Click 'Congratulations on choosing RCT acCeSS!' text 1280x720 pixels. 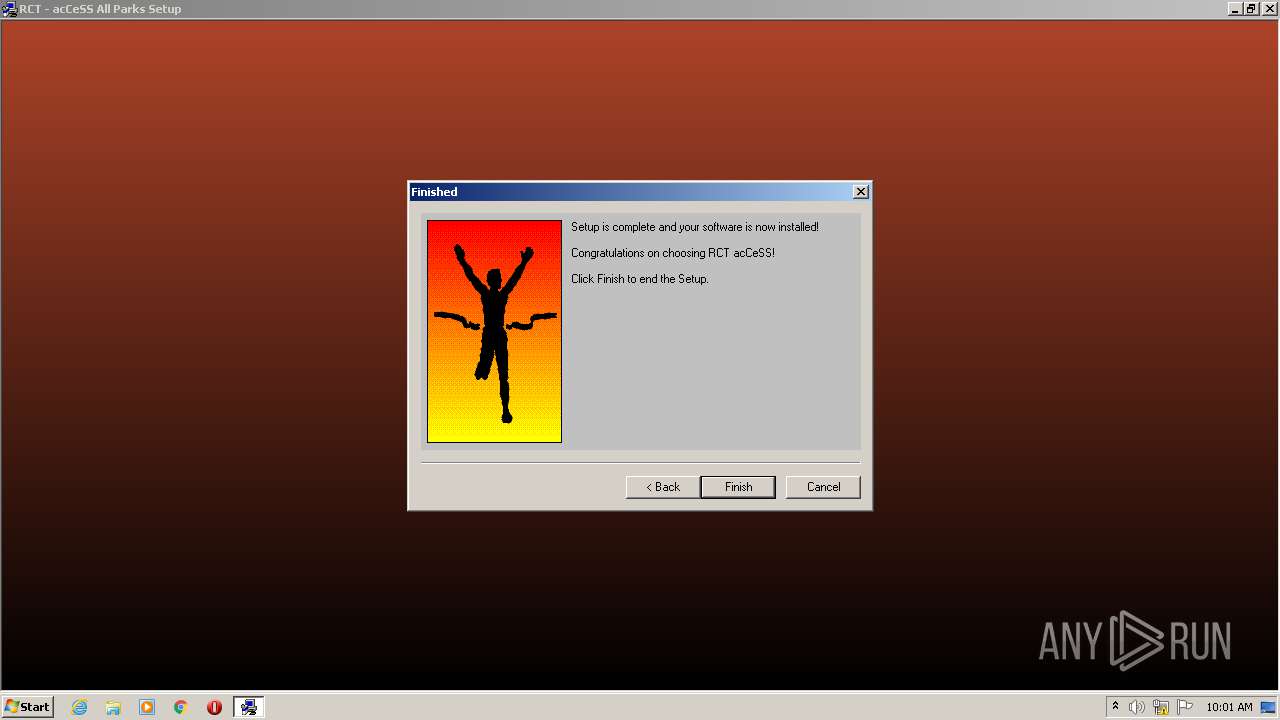[x=673, y=253]
